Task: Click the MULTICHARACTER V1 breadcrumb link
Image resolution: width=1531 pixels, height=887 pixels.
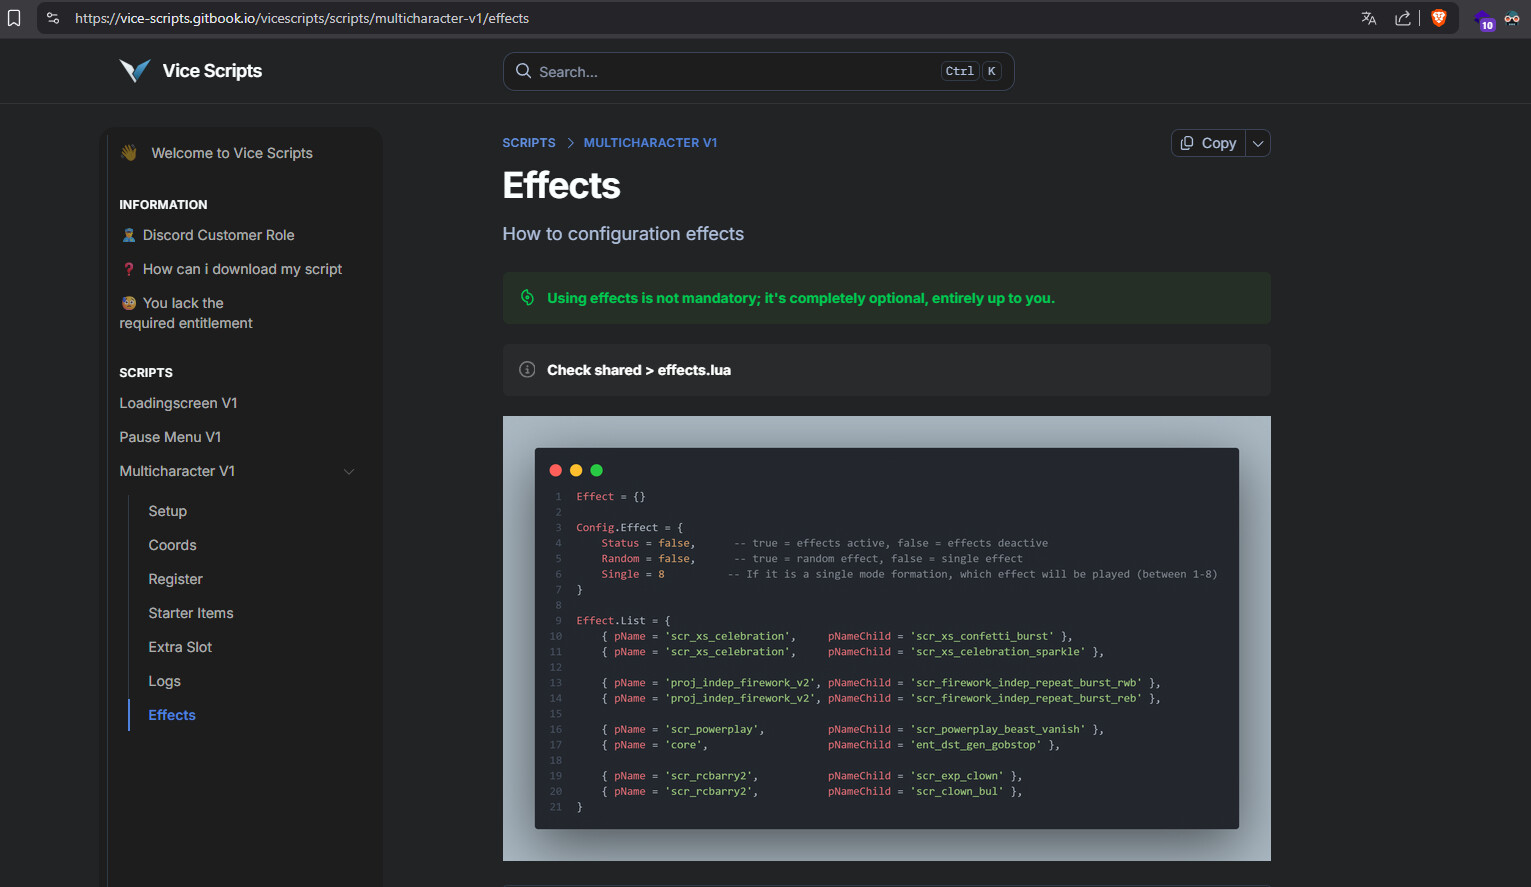Action: tap(650, 143)
